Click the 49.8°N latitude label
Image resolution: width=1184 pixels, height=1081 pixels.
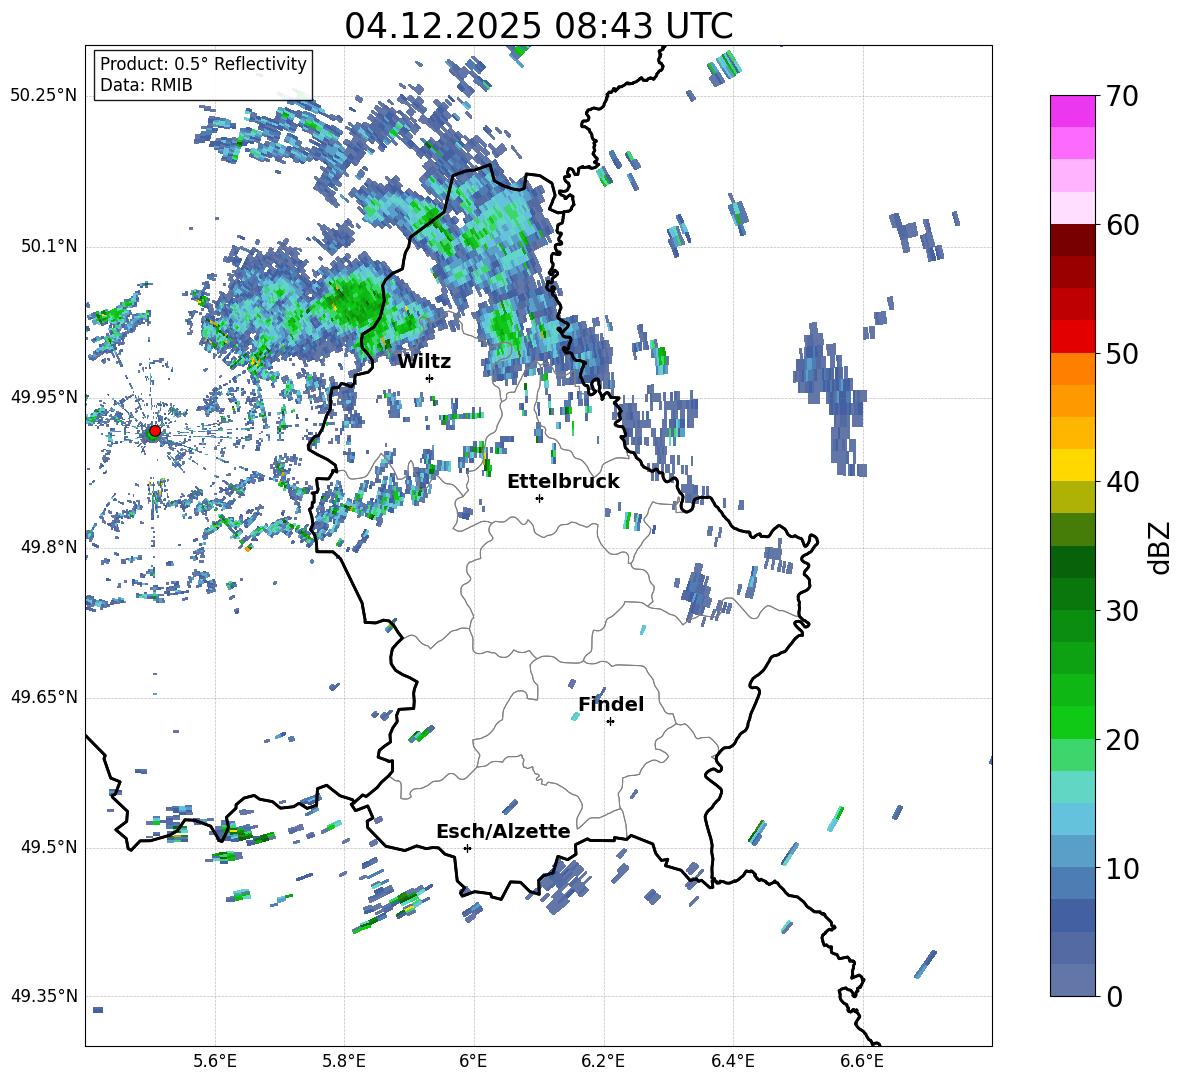48,547
